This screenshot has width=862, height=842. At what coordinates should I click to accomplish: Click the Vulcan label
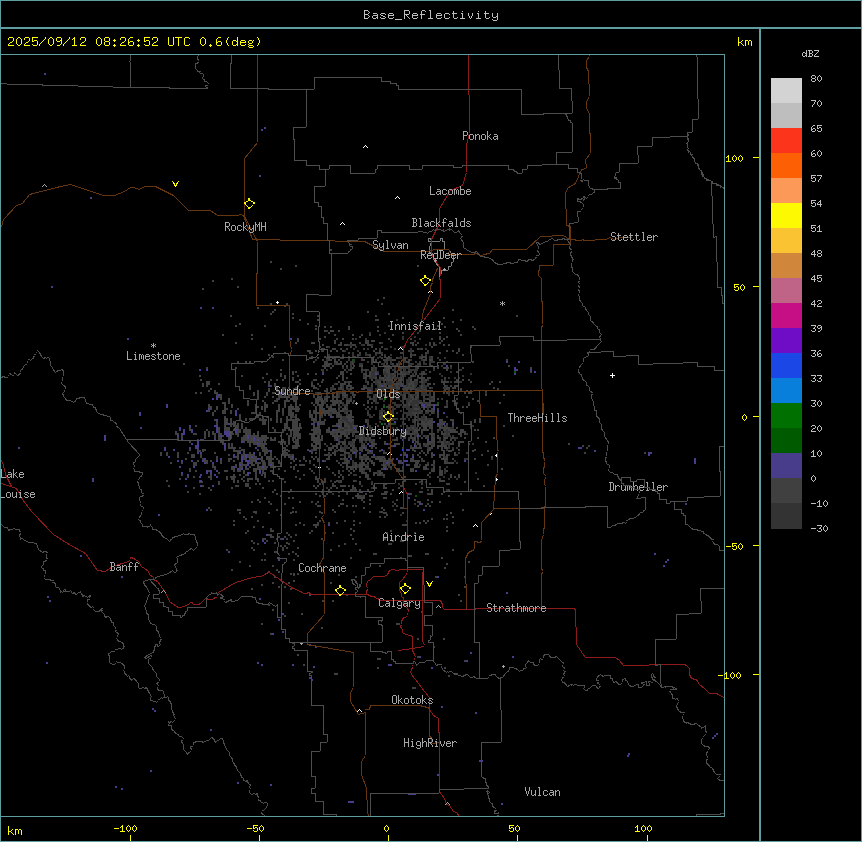(x=543, y=792)
